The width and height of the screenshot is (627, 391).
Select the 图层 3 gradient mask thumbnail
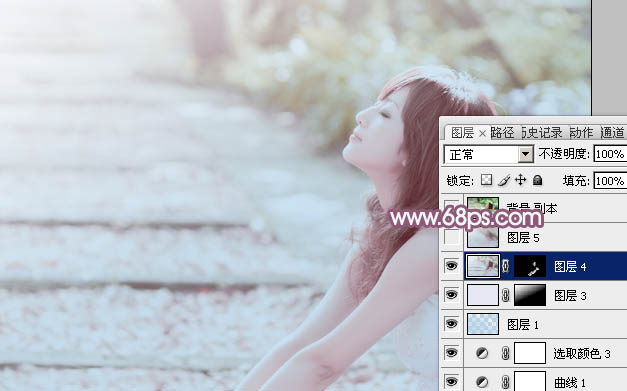tap(530, 295)
